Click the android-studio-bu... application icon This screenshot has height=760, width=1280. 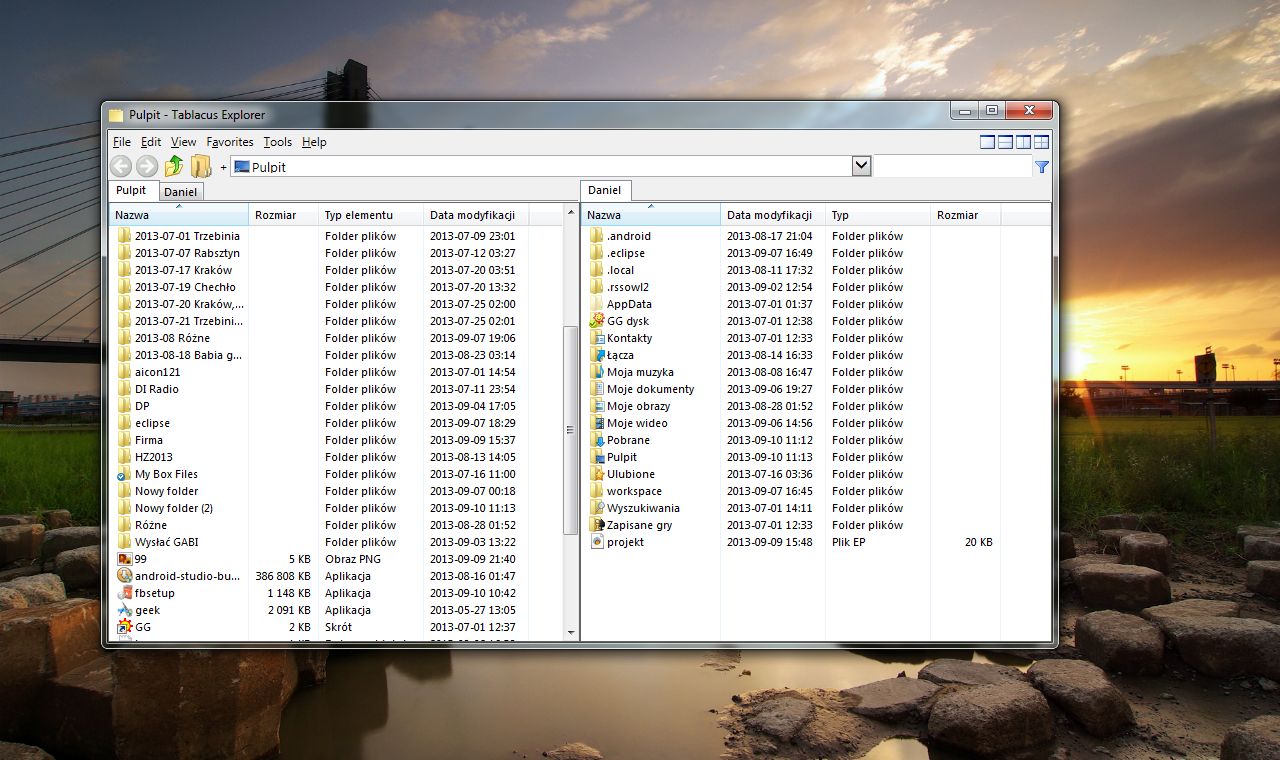(x=125, y=576)
